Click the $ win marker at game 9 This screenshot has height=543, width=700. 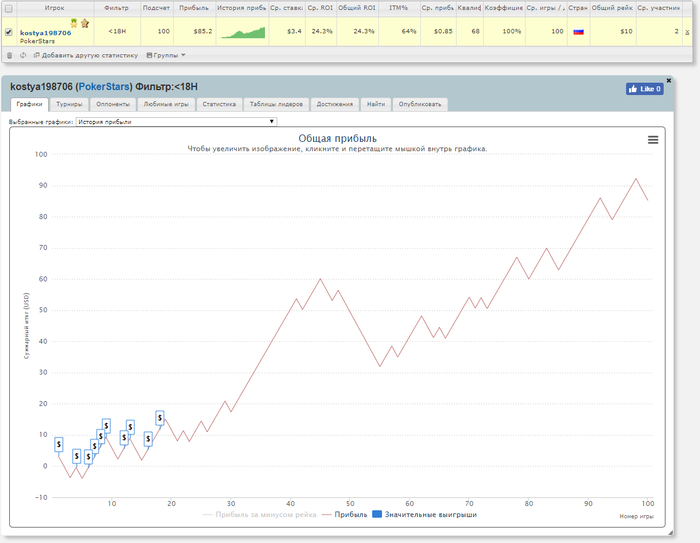click(106, 426)
